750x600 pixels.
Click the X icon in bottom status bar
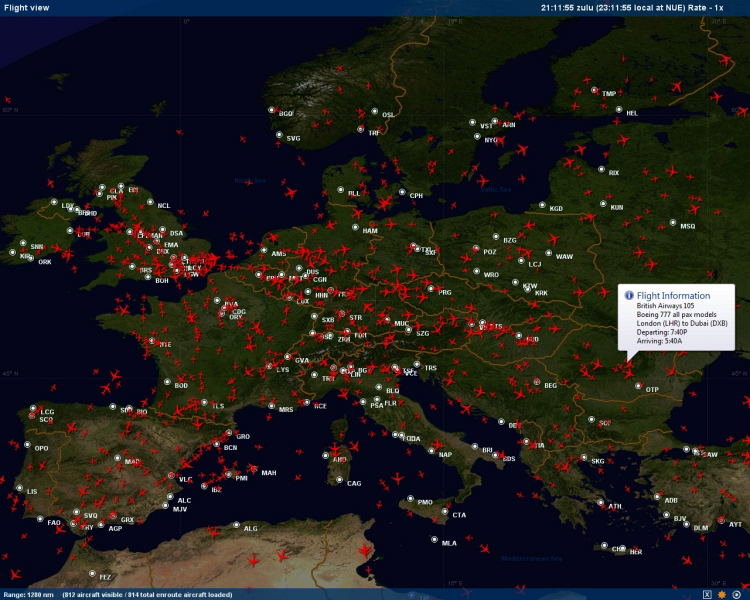(x=707, y=594)
